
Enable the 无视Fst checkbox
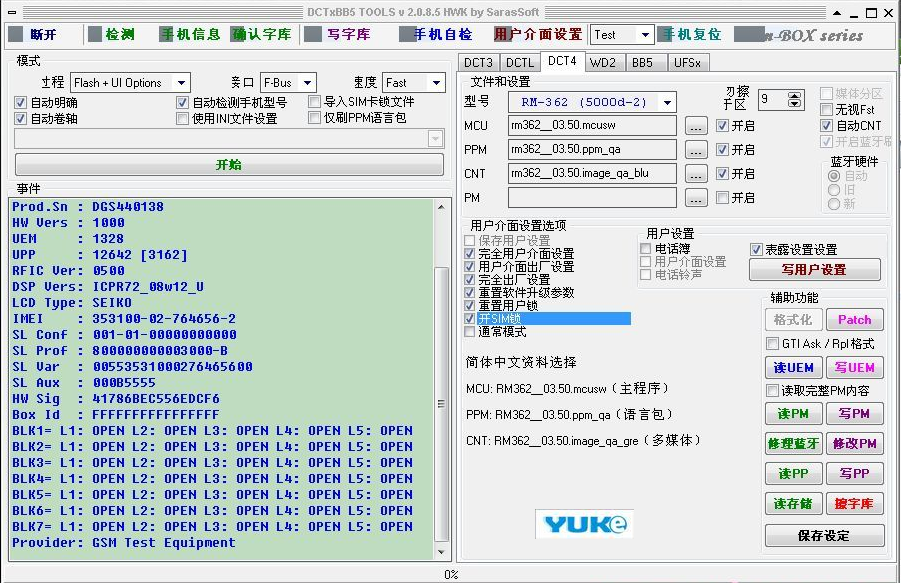pyautogui.click(x=826, y=110)
